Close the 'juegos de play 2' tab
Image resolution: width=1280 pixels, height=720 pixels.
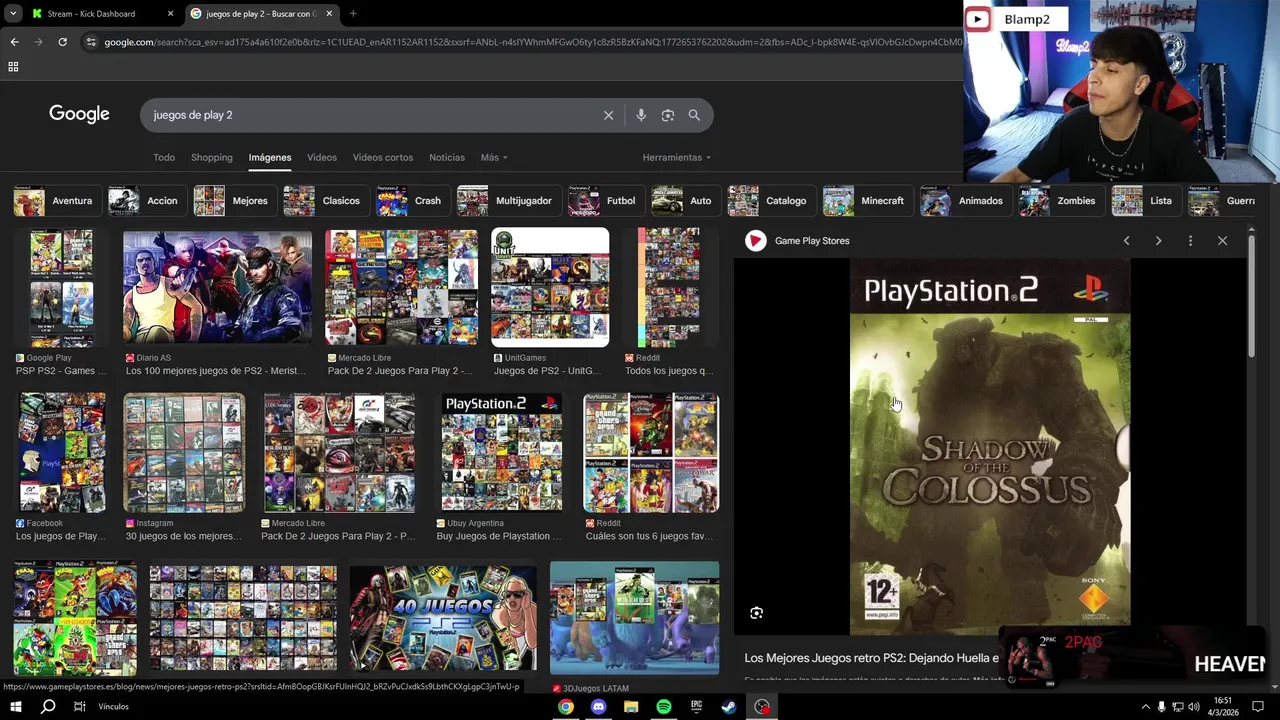click(329, 14)
